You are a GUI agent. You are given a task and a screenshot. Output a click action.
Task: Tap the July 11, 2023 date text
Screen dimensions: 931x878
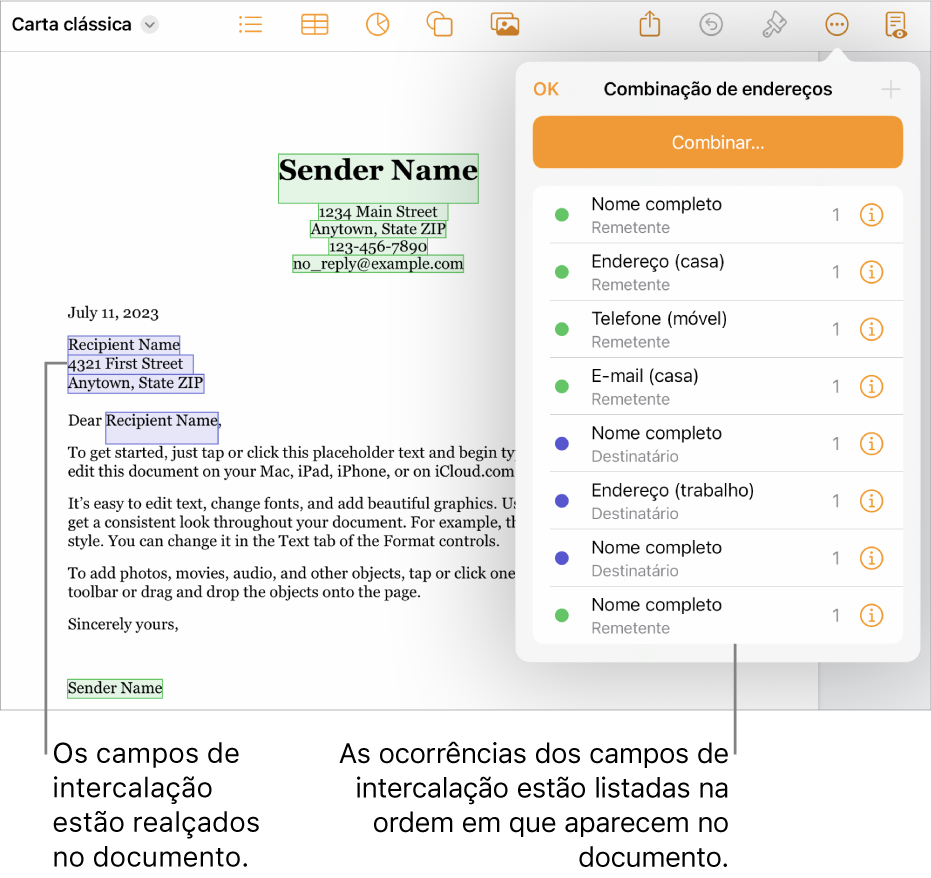(x=113, y=313)
